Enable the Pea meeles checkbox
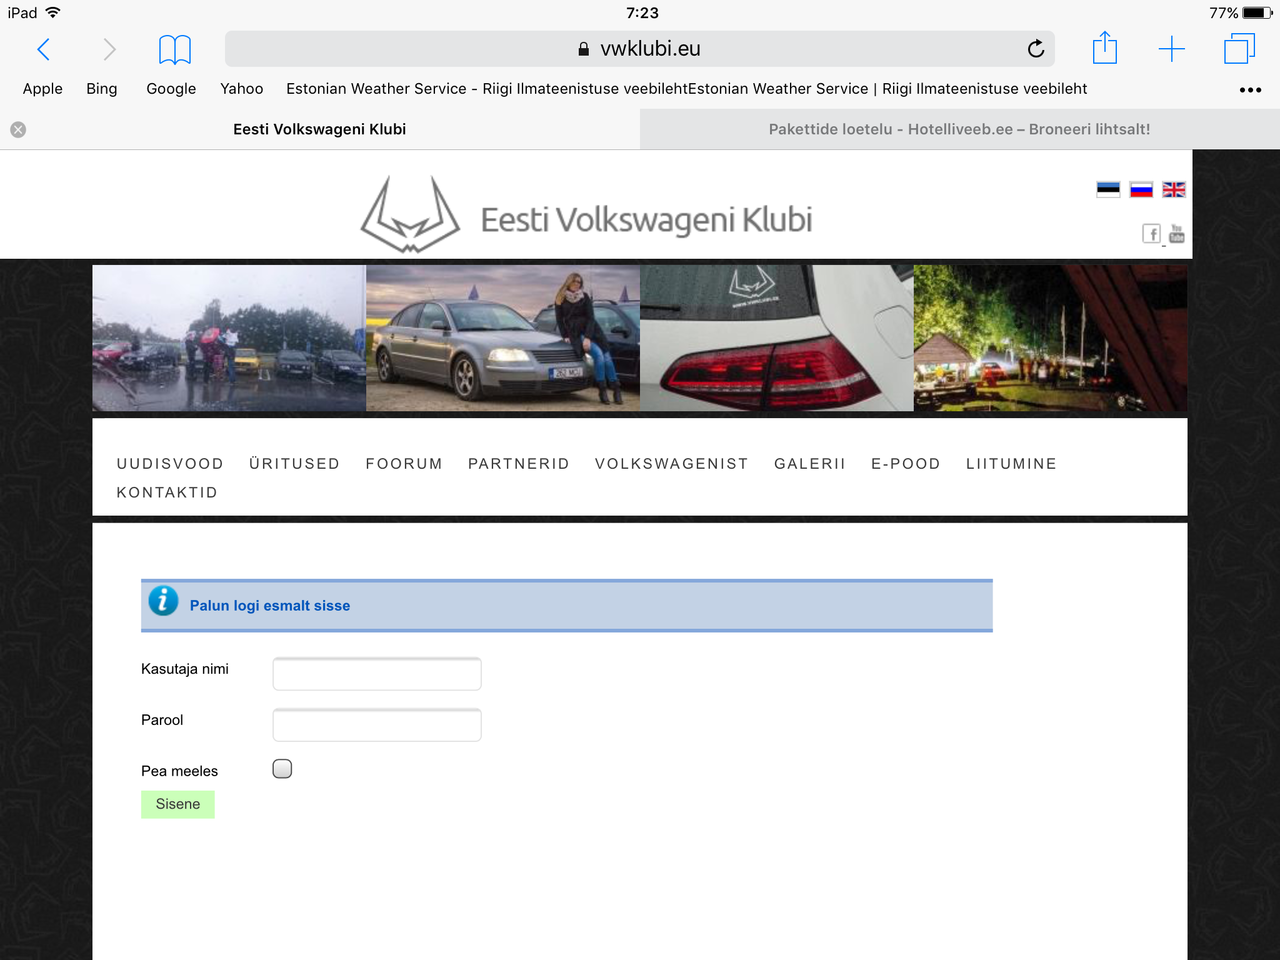The image size is (1280, 960). pos(282,769)
